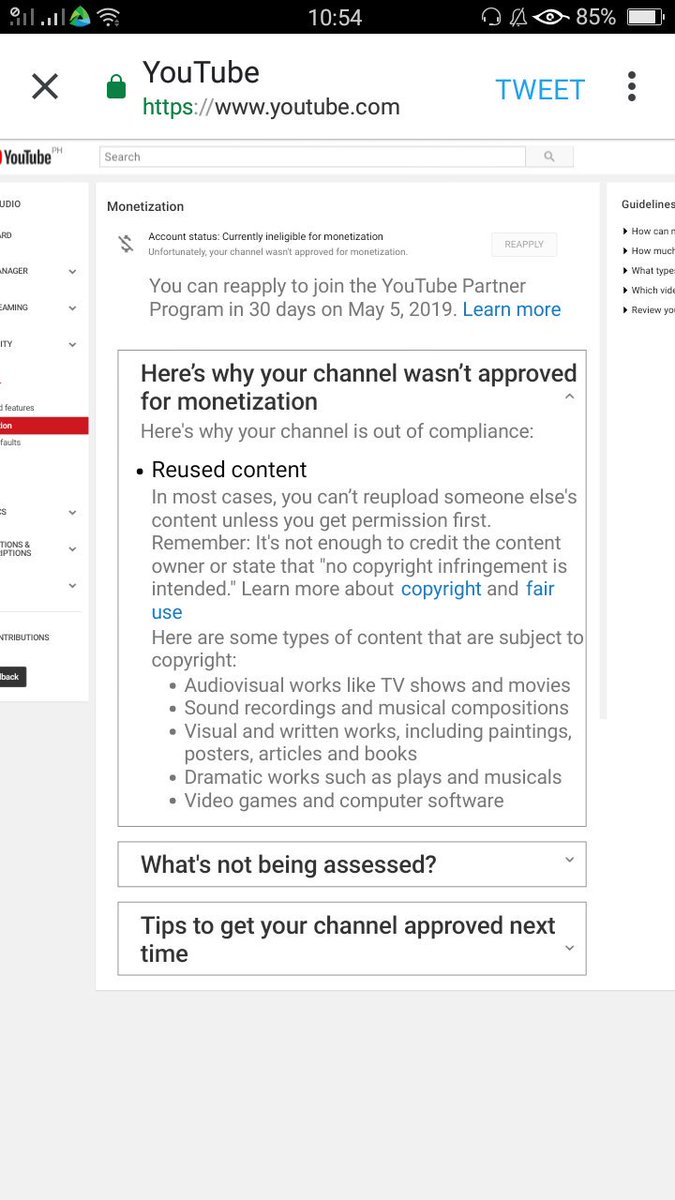
Task: Follow the Learn more link
Action: [x=511, y=310]
